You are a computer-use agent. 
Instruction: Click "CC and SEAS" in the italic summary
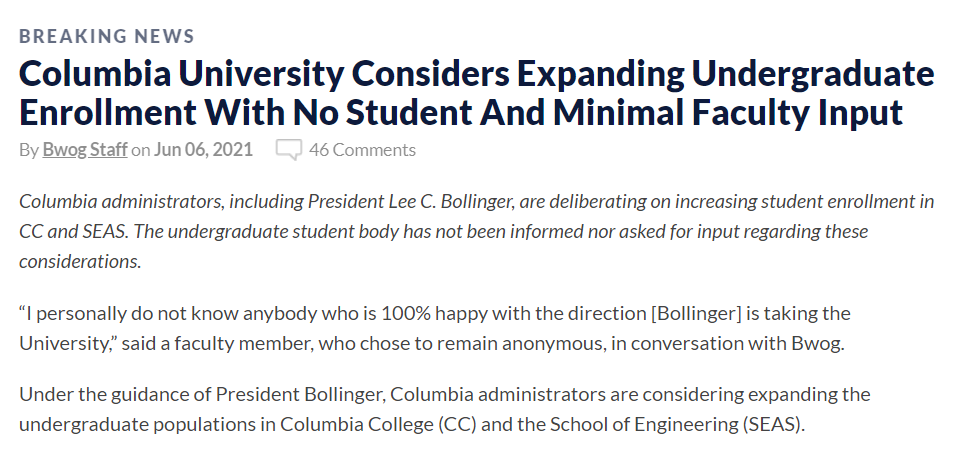[x=72, y=231]
